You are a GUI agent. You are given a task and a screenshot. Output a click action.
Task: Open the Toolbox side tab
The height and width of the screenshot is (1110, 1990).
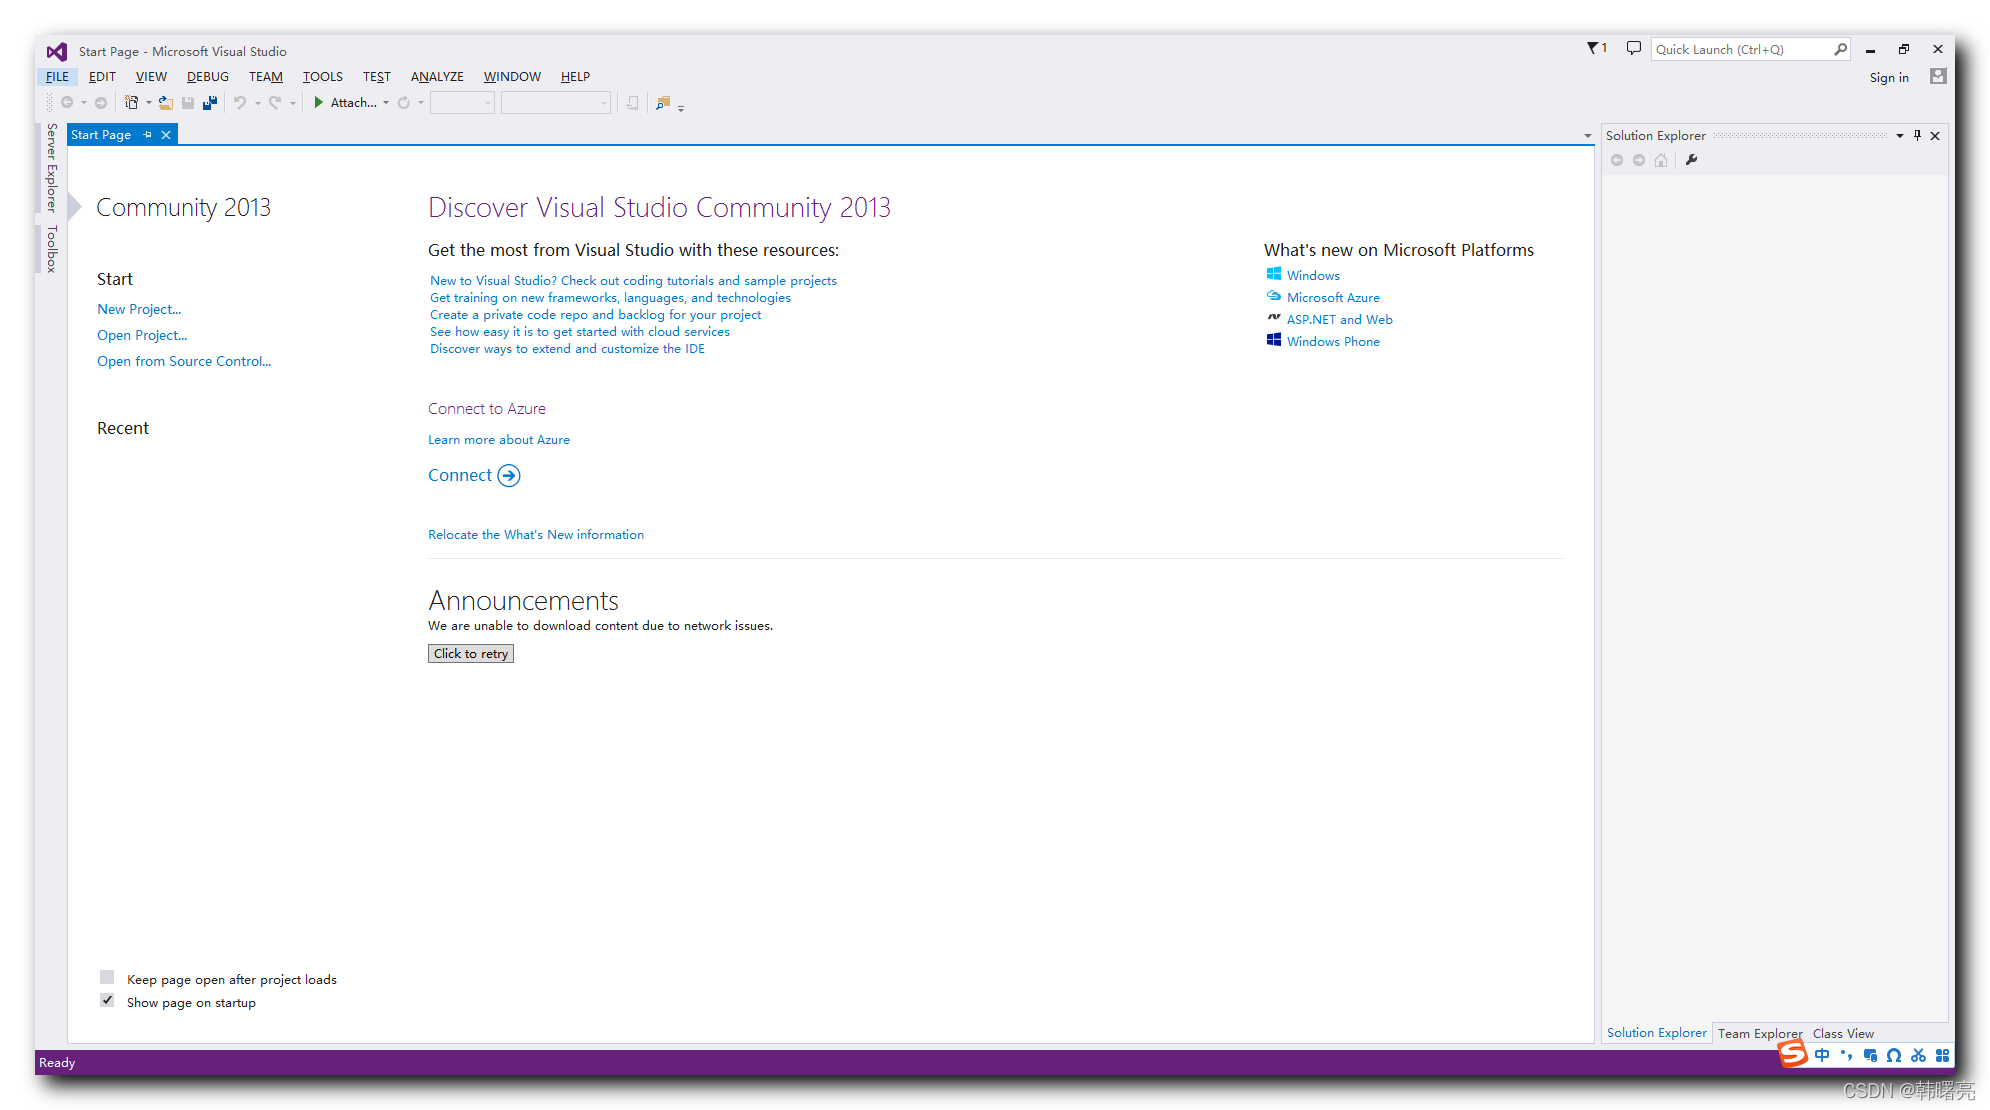point(52,249)
